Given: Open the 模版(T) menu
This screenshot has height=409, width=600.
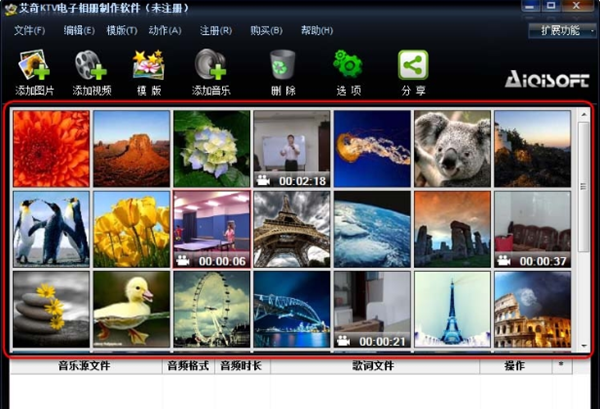Looking at the screenshot, I should tap(122, 30).
